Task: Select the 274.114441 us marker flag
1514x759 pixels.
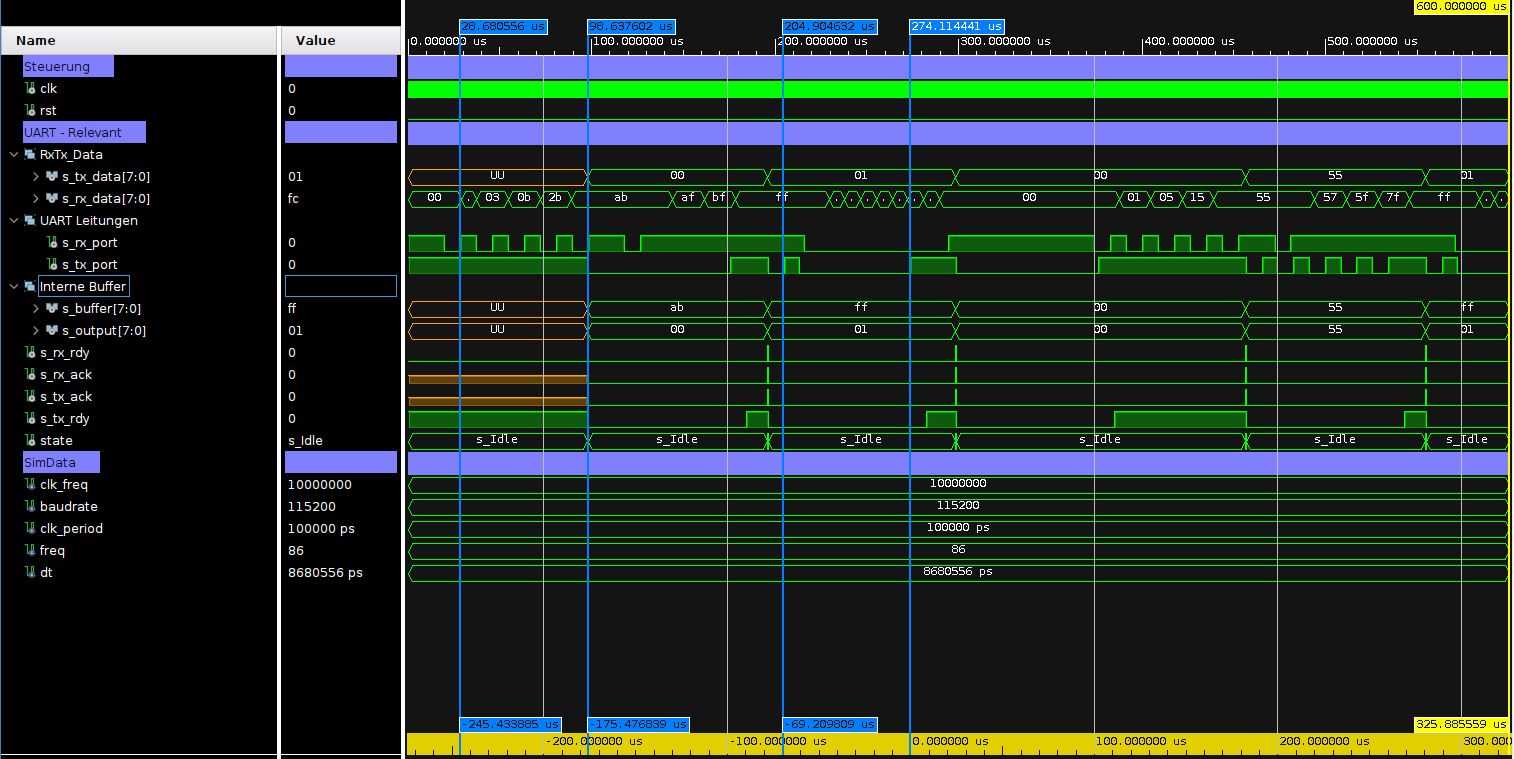Action: [957, 27]
